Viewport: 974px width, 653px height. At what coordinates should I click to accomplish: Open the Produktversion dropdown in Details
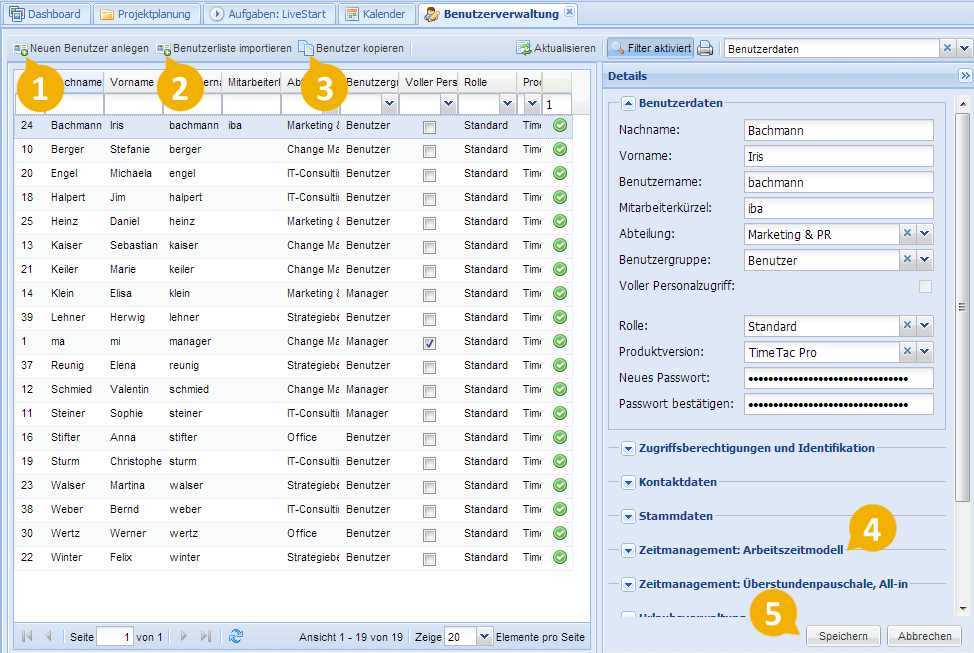[925, 352]
